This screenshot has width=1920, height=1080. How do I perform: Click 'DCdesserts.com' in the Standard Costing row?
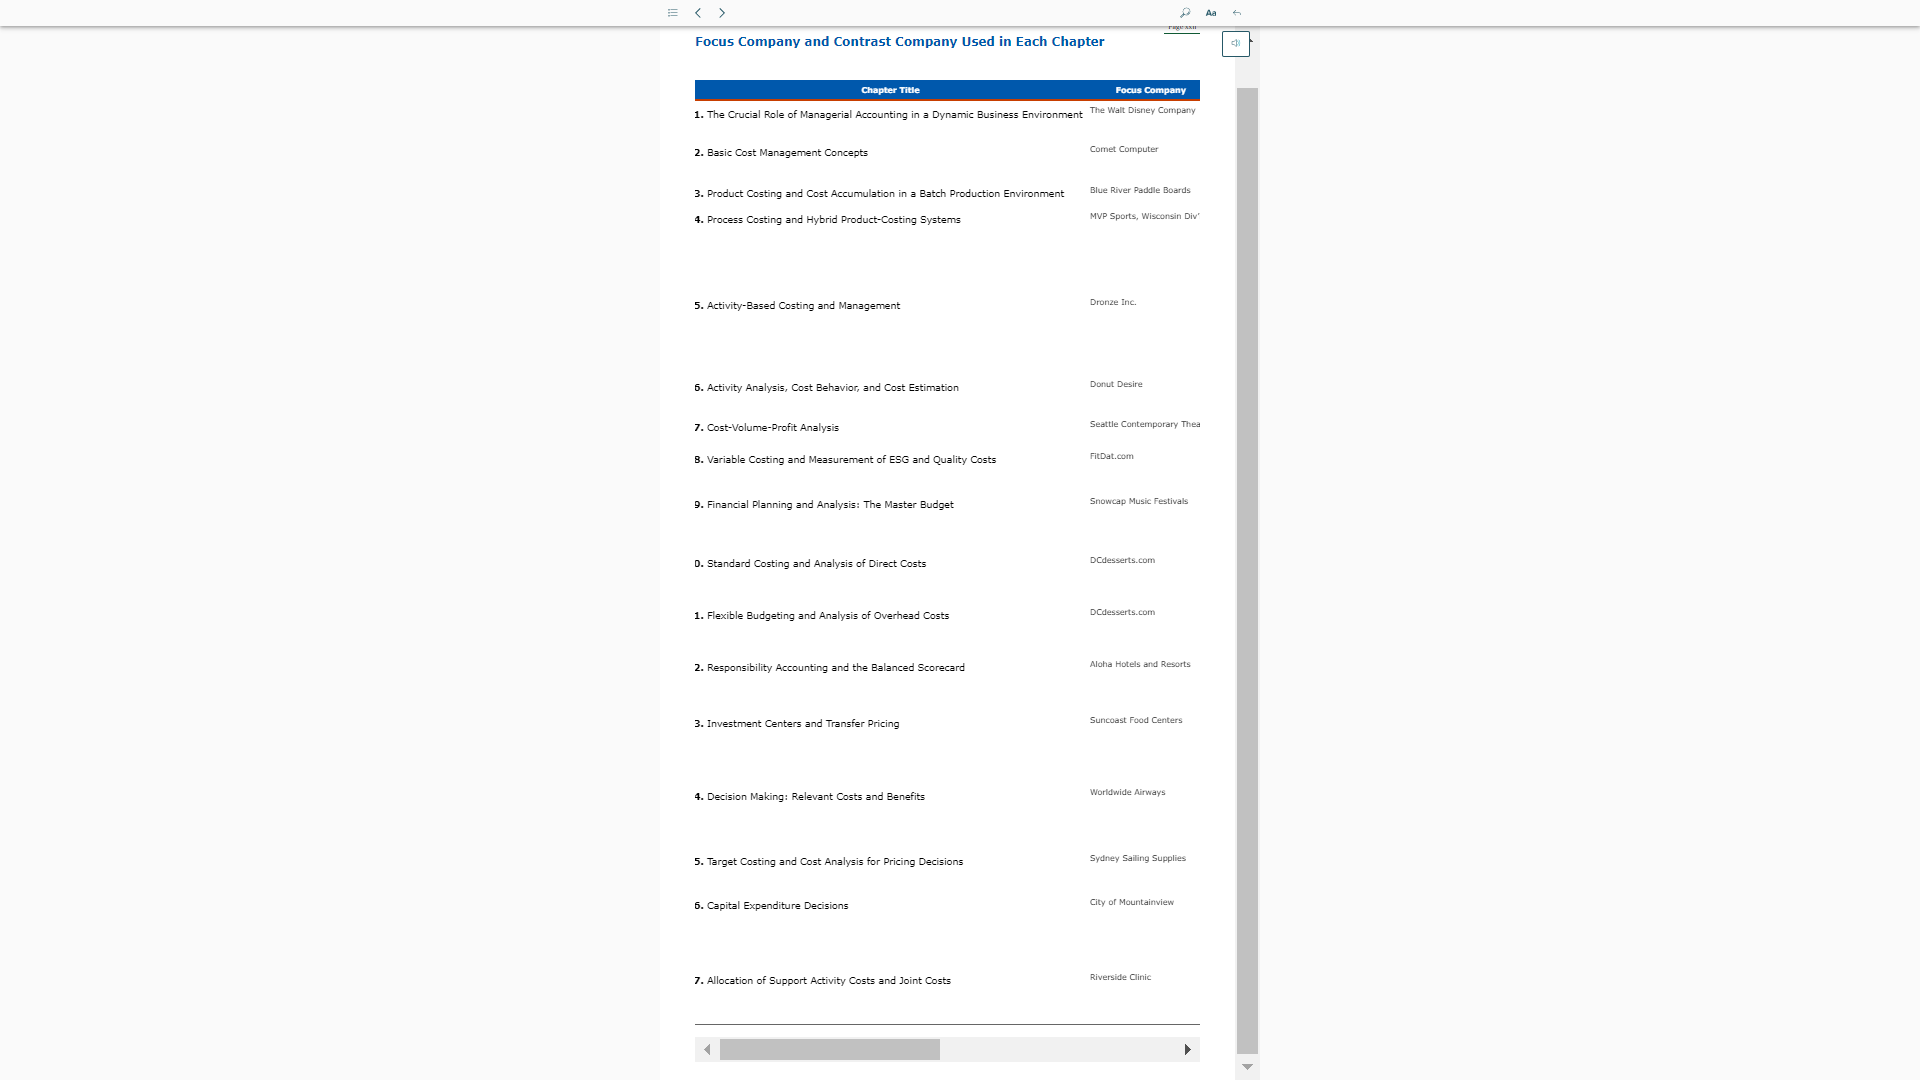[1122, 561]
